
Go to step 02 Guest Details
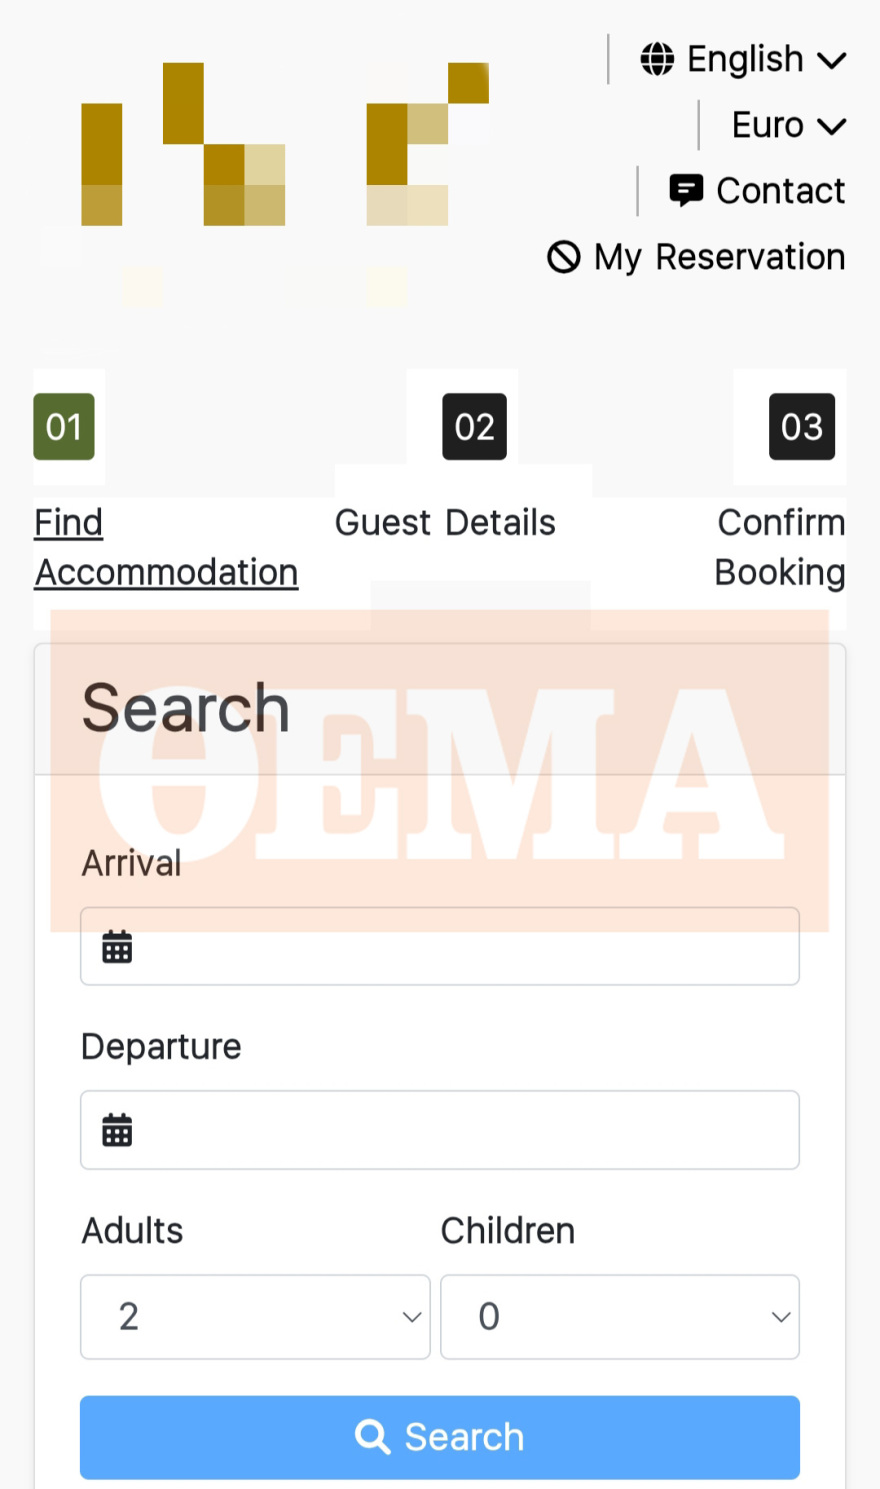point(445,522)
